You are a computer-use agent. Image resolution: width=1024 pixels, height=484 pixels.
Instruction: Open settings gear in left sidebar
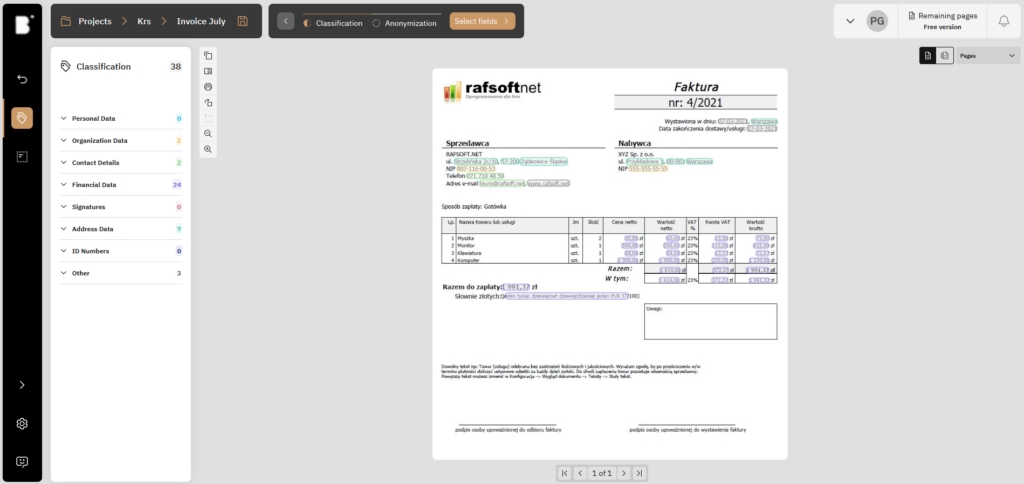coord(21,423)
